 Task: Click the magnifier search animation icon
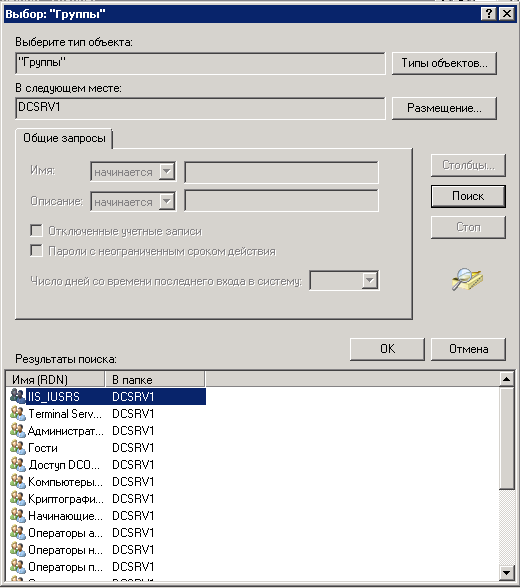tap(467, 279)
